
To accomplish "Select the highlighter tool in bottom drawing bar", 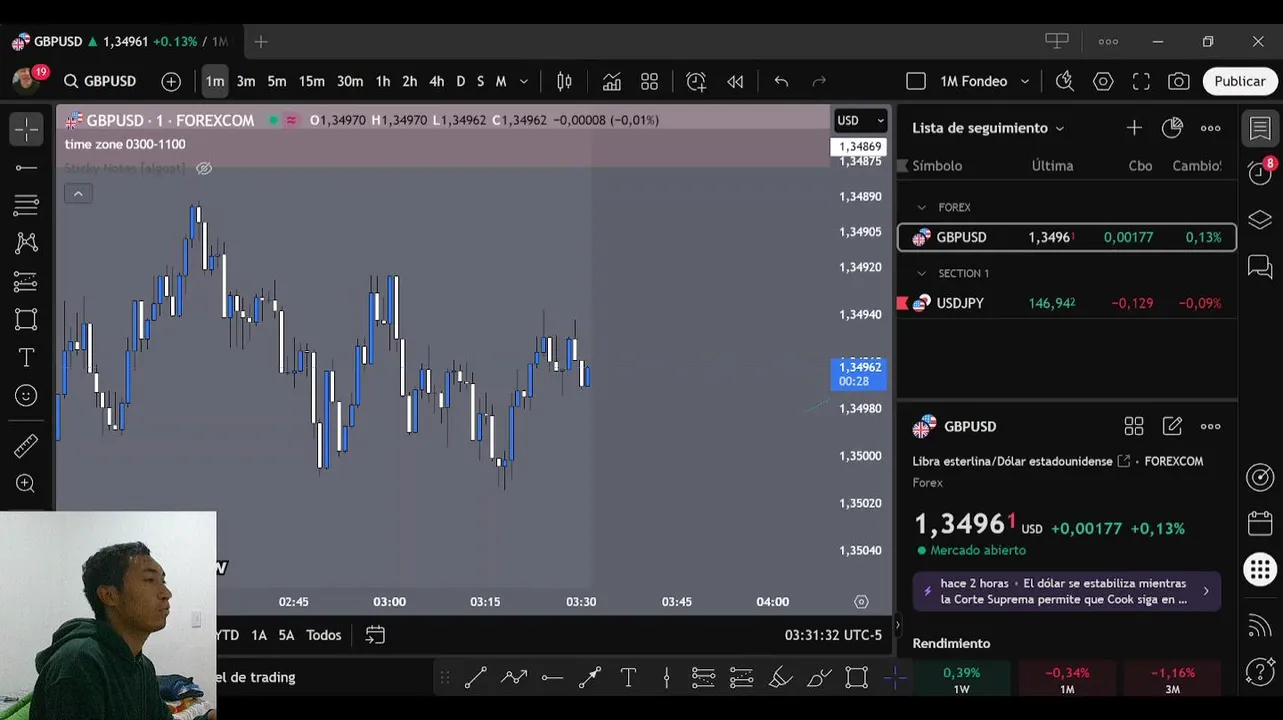I will point(780,677).
